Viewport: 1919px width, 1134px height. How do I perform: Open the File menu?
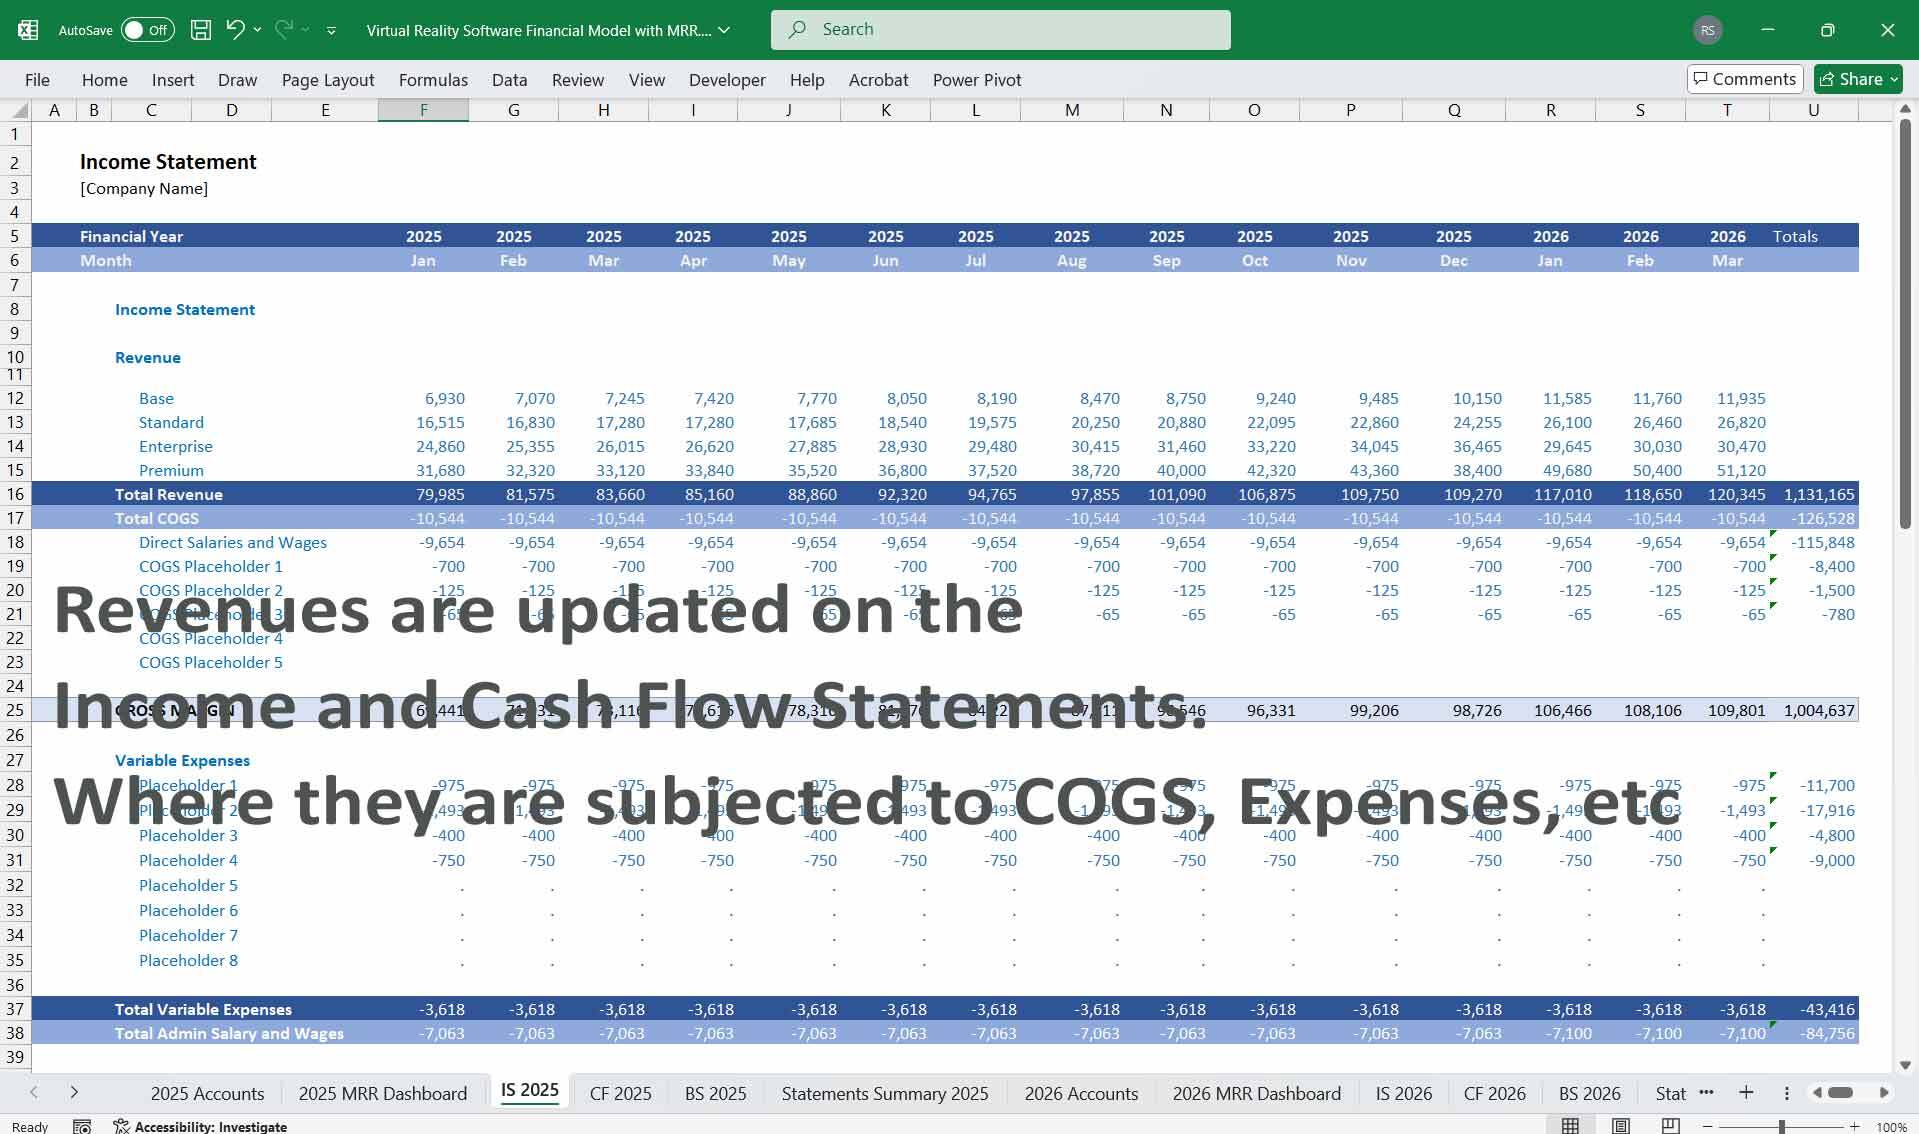coord(37,80)
